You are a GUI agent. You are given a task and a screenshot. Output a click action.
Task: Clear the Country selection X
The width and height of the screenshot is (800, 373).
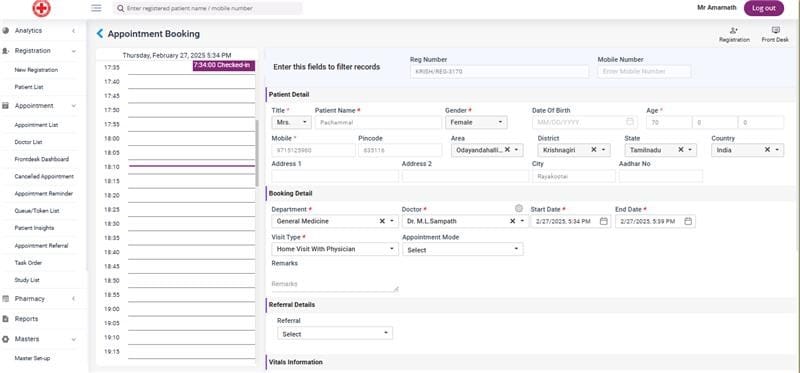coord(767,150)
